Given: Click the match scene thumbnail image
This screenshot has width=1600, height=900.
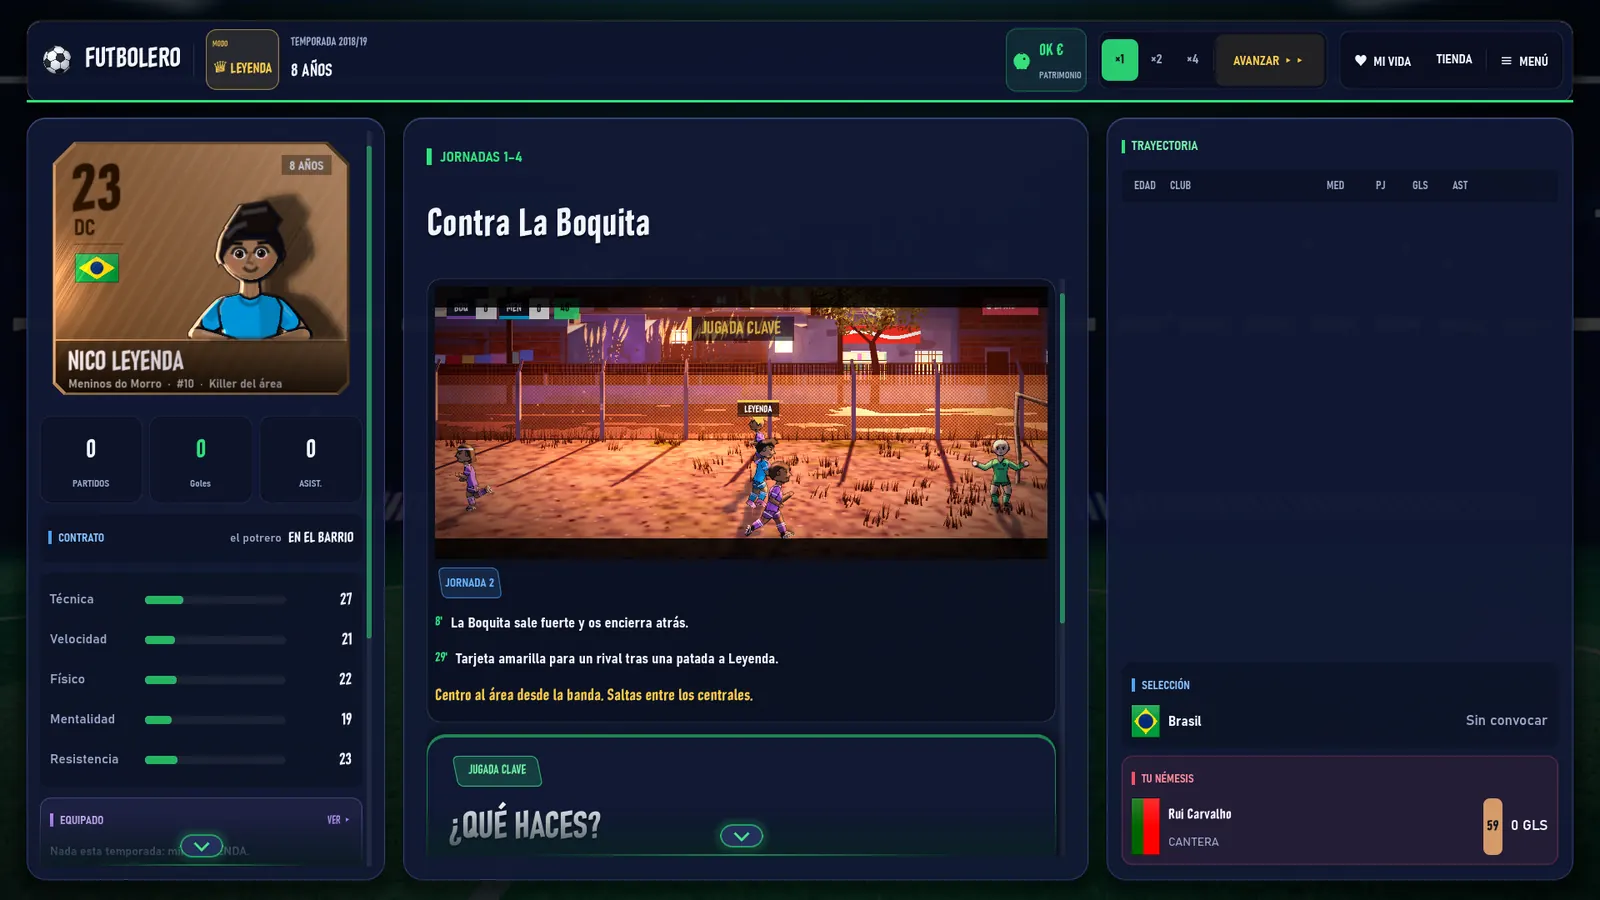Looking at the screenshot, I should (741, 422).
